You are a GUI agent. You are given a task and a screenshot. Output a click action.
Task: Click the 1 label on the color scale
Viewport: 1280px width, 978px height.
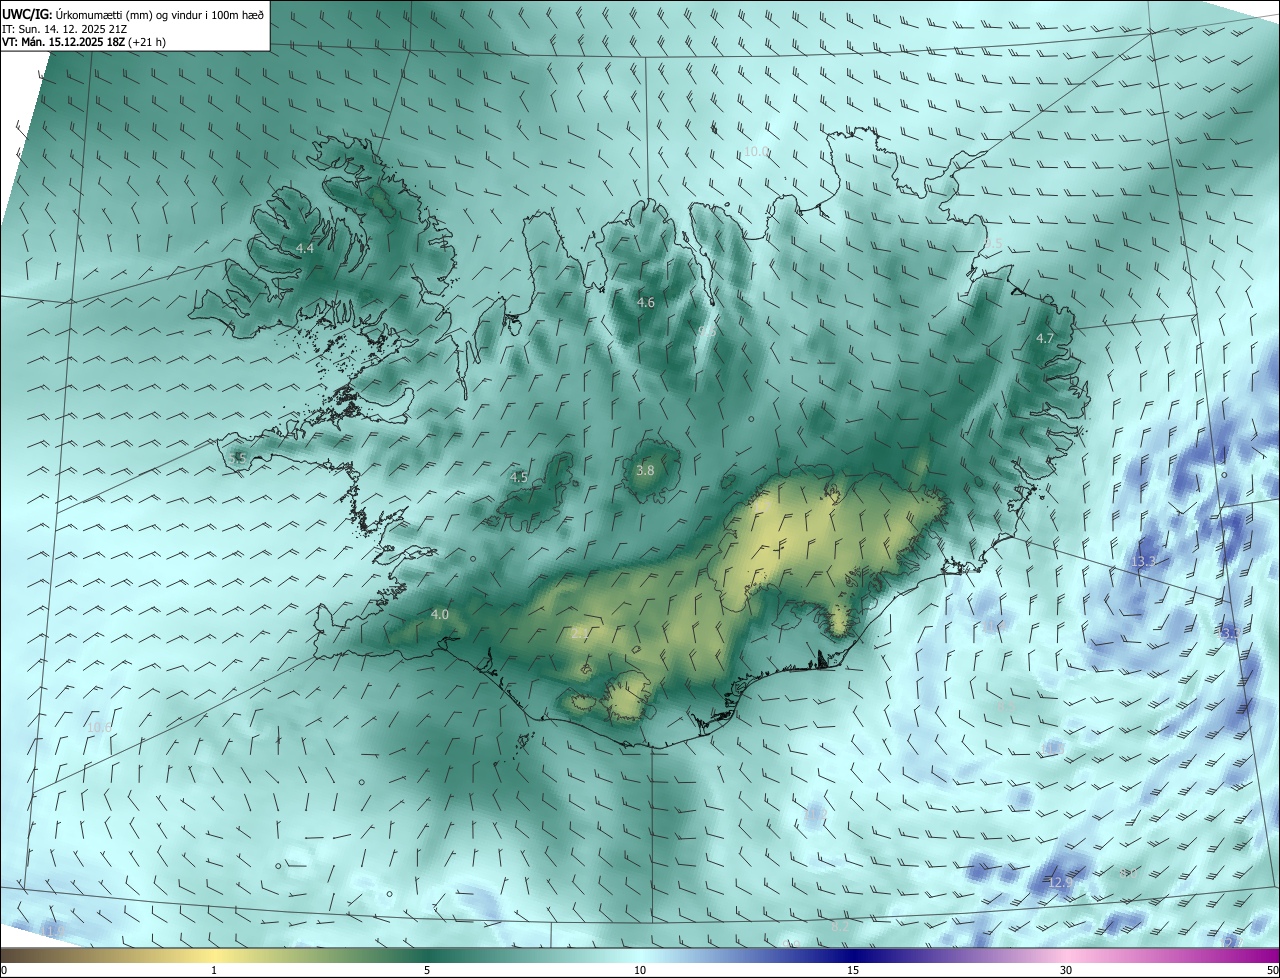214,970
